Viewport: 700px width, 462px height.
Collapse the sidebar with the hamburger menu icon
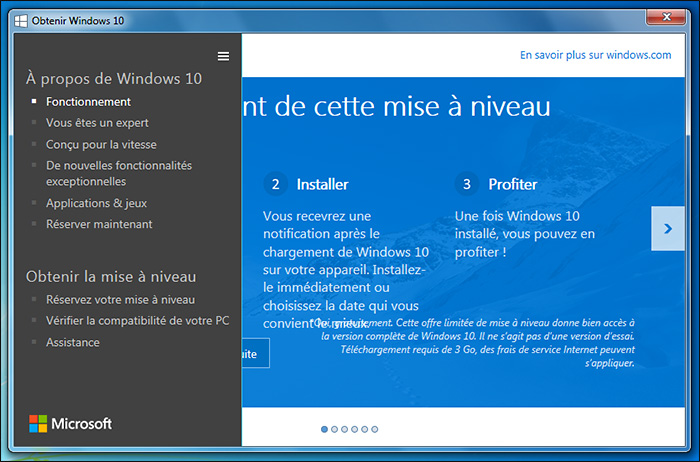pos(223,56)
